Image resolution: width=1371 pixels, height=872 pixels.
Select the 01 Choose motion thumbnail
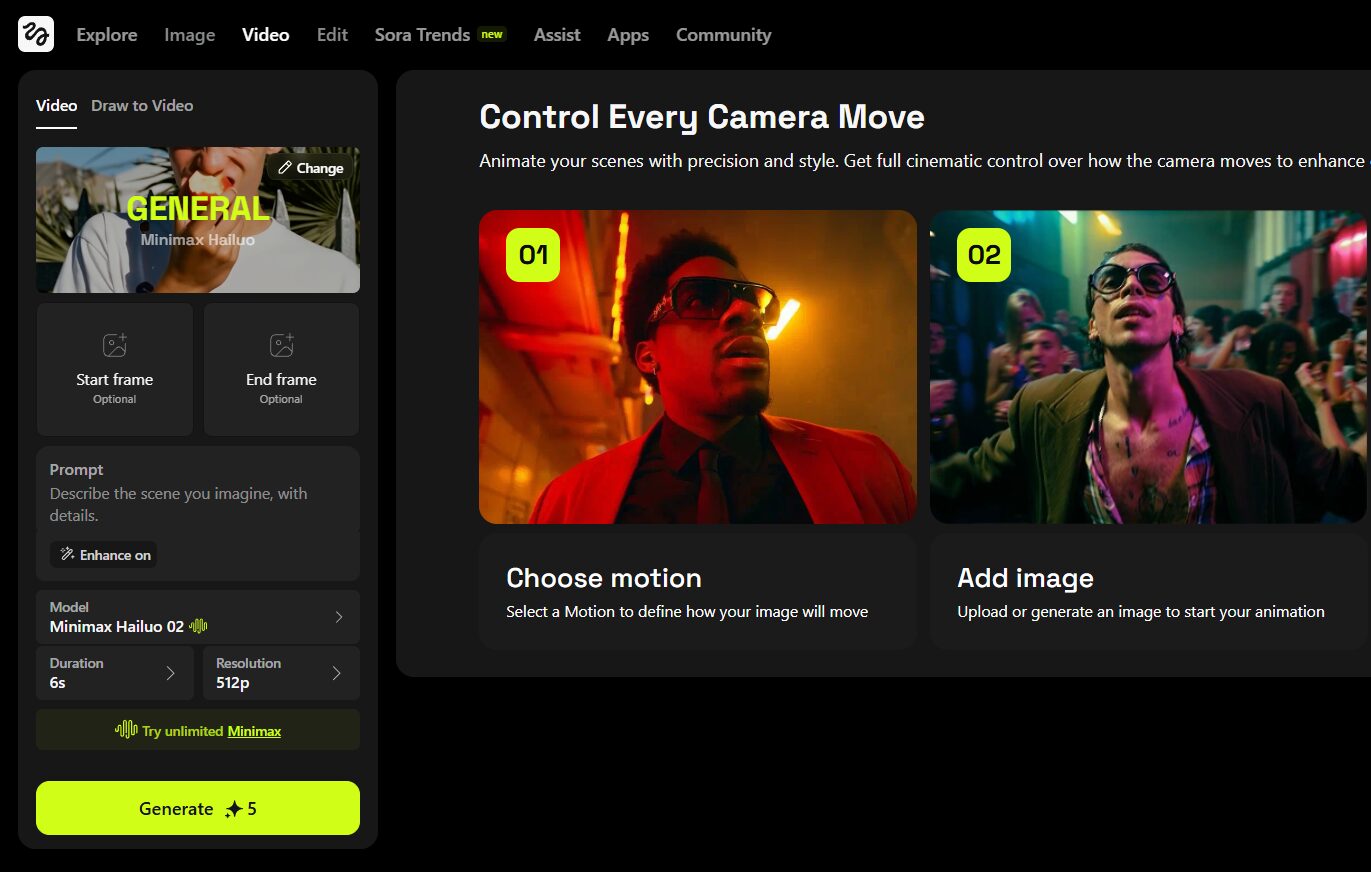[697, 367]
